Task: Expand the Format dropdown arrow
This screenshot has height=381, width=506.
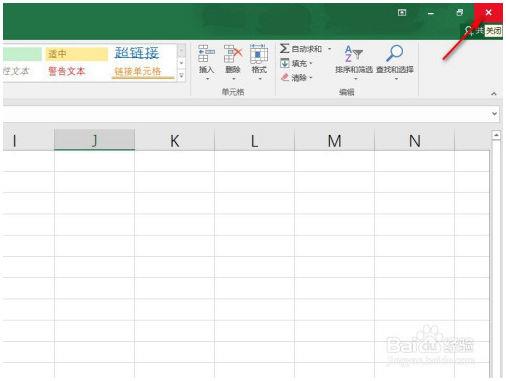Action: [260, 79]
